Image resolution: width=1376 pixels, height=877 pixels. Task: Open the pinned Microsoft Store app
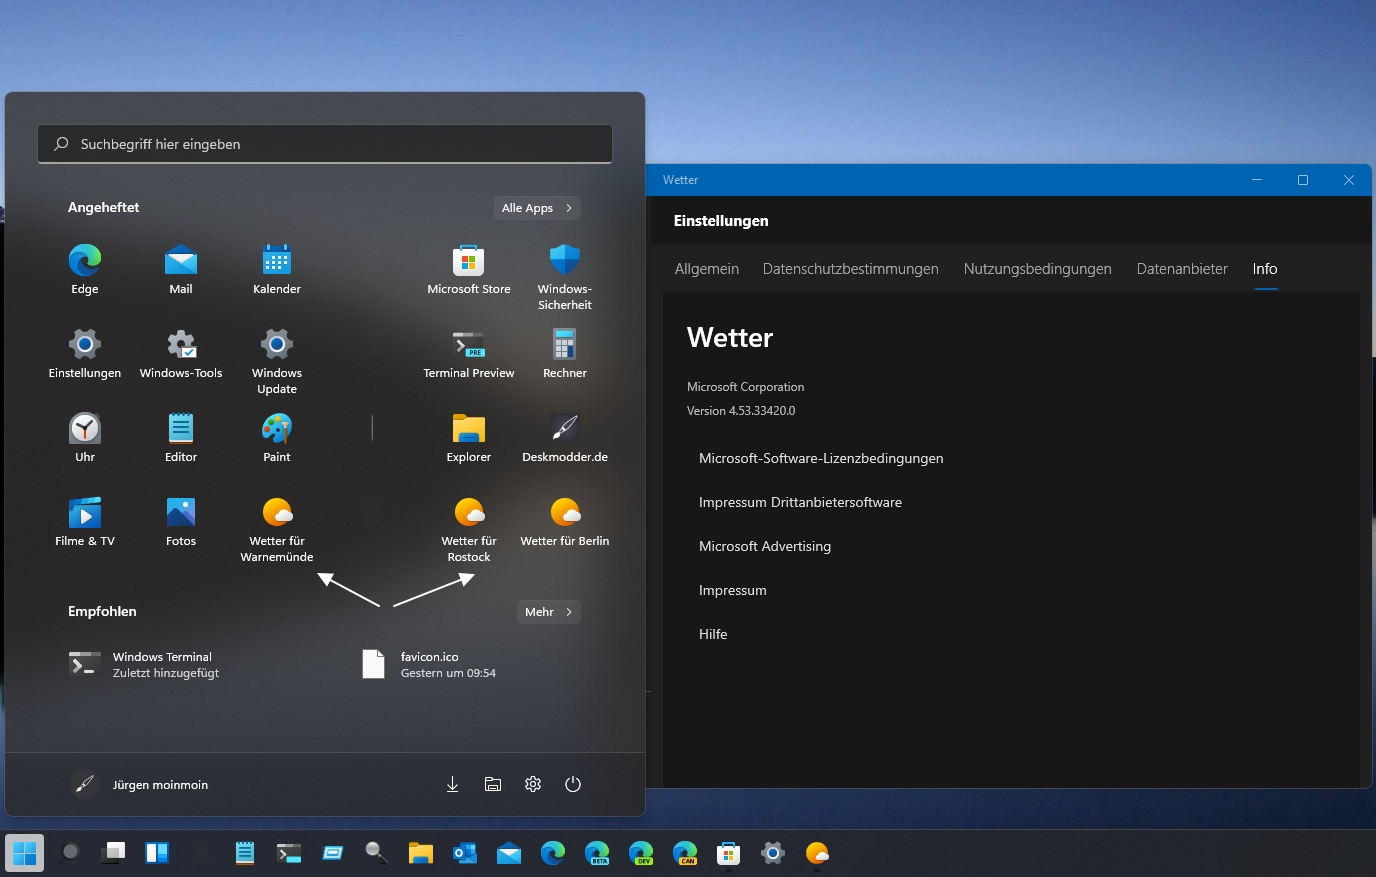pos(469,270)
